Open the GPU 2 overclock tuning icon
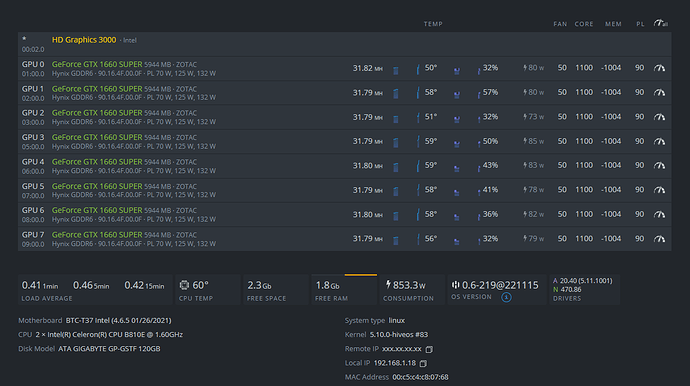Image resolution: width=690 pixels, height=386 pixels. 659,117
